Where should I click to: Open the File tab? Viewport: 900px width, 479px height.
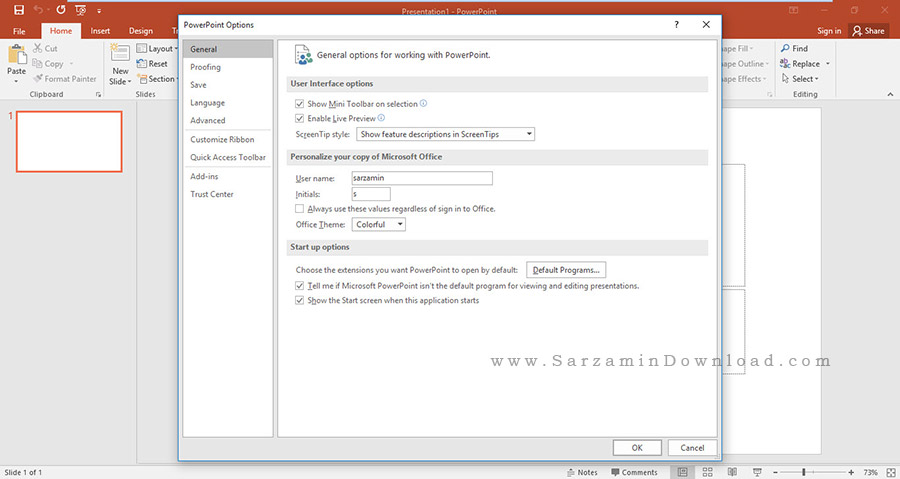19,31
